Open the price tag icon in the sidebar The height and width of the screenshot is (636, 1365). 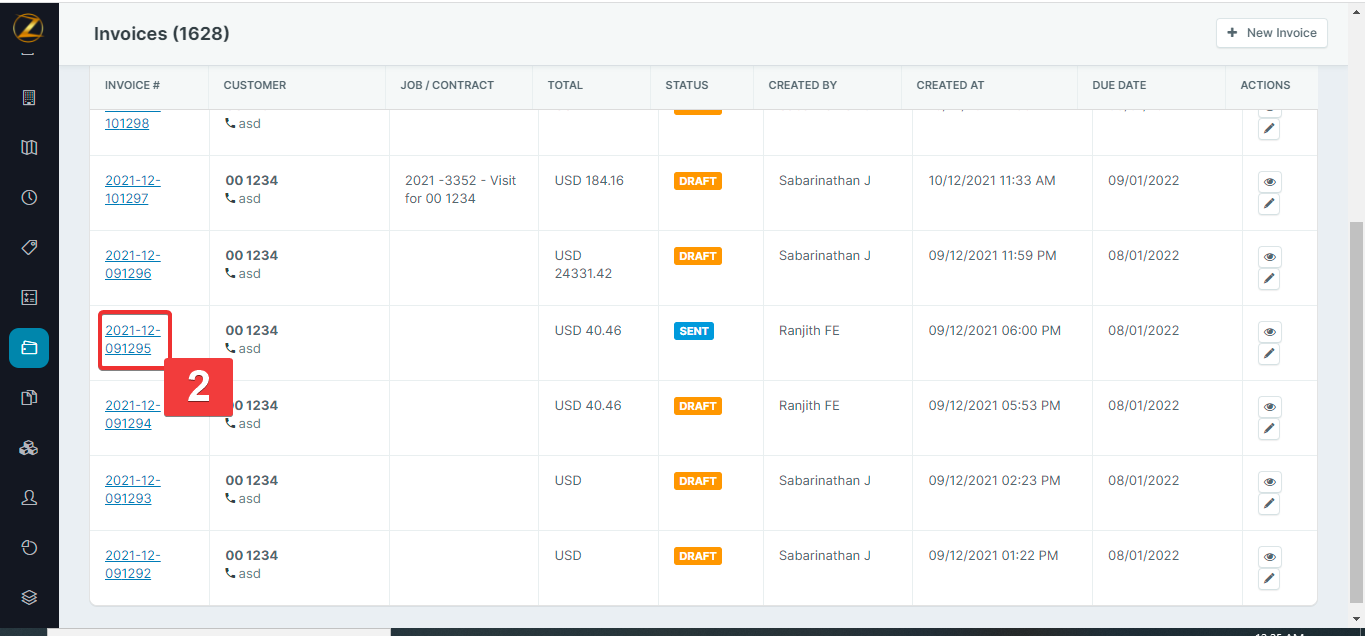click(28, 247)
